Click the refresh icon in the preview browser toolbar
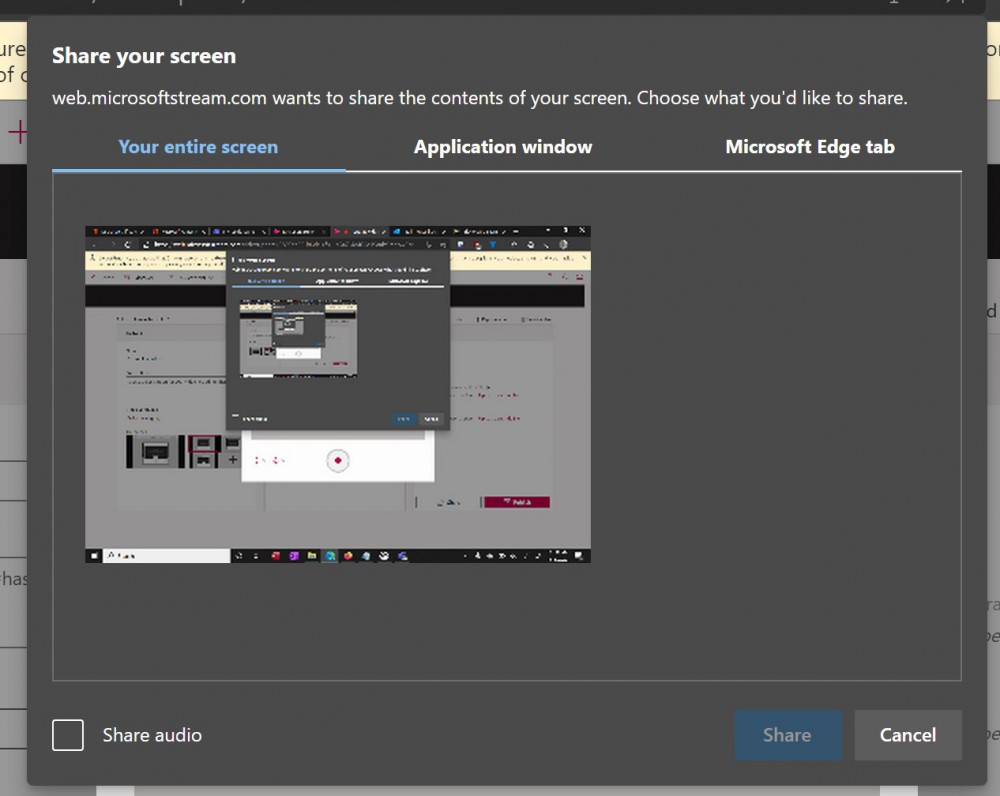Image resolution: width=1000 pixels, height=796 pixels. pyautogui.click(x=127, y=244)
